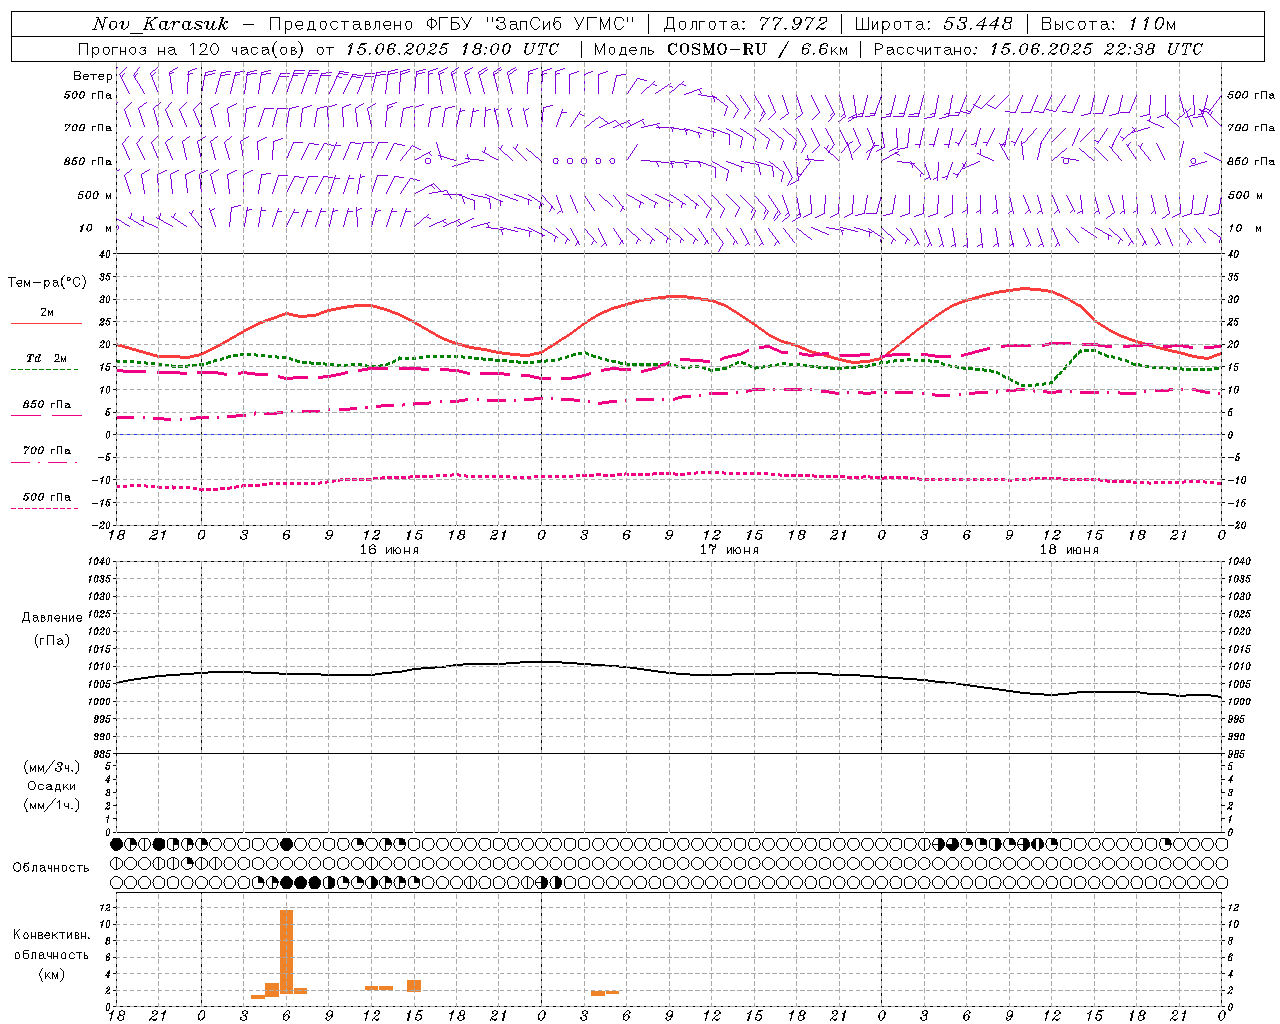1280x1024 pixels.
Task: Click the longitude value Долгота: 77.972
Action: coord(746,24)
